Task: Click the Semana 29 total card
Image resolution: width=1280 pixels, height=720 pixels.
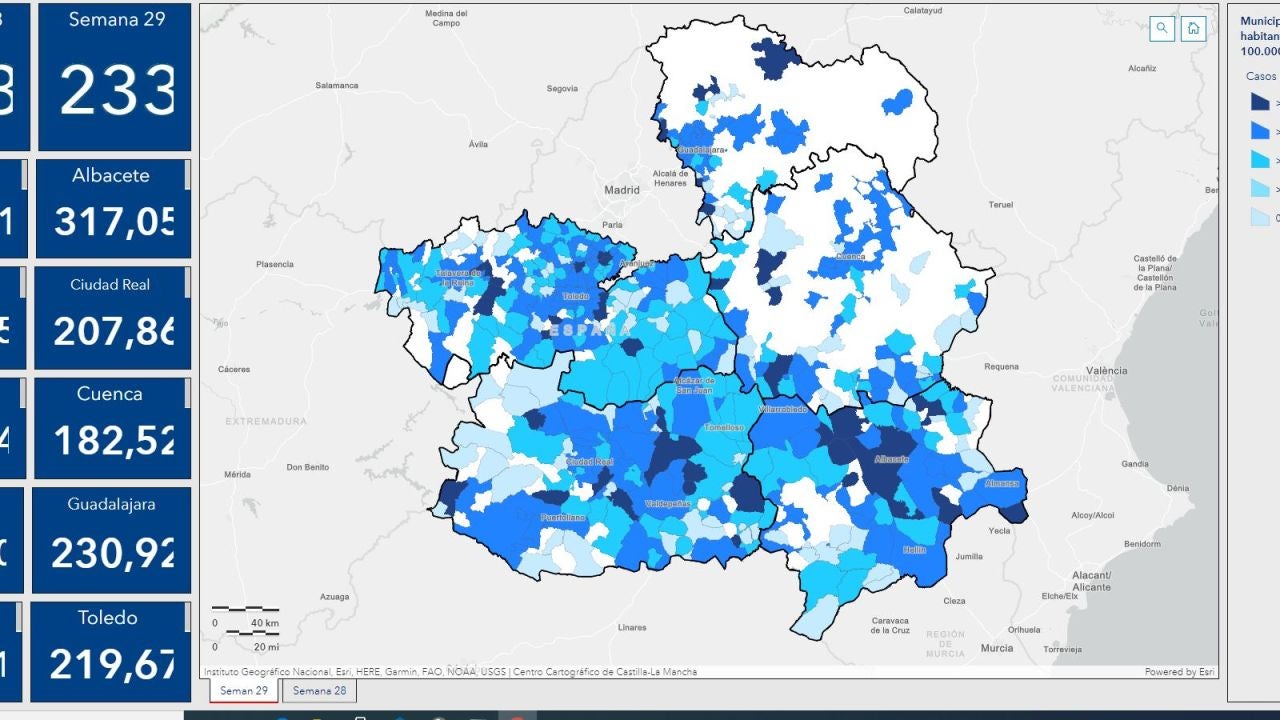Action: 115,76
